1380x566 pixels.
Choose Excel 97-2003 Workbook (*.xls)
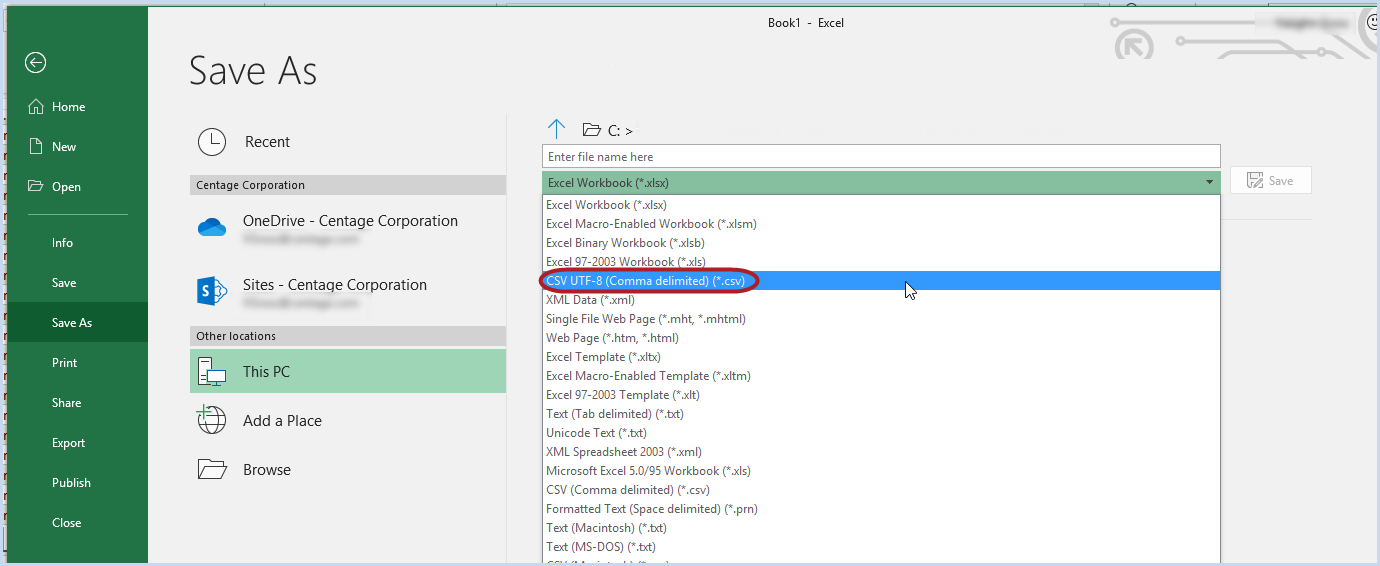tap(881, 262)
